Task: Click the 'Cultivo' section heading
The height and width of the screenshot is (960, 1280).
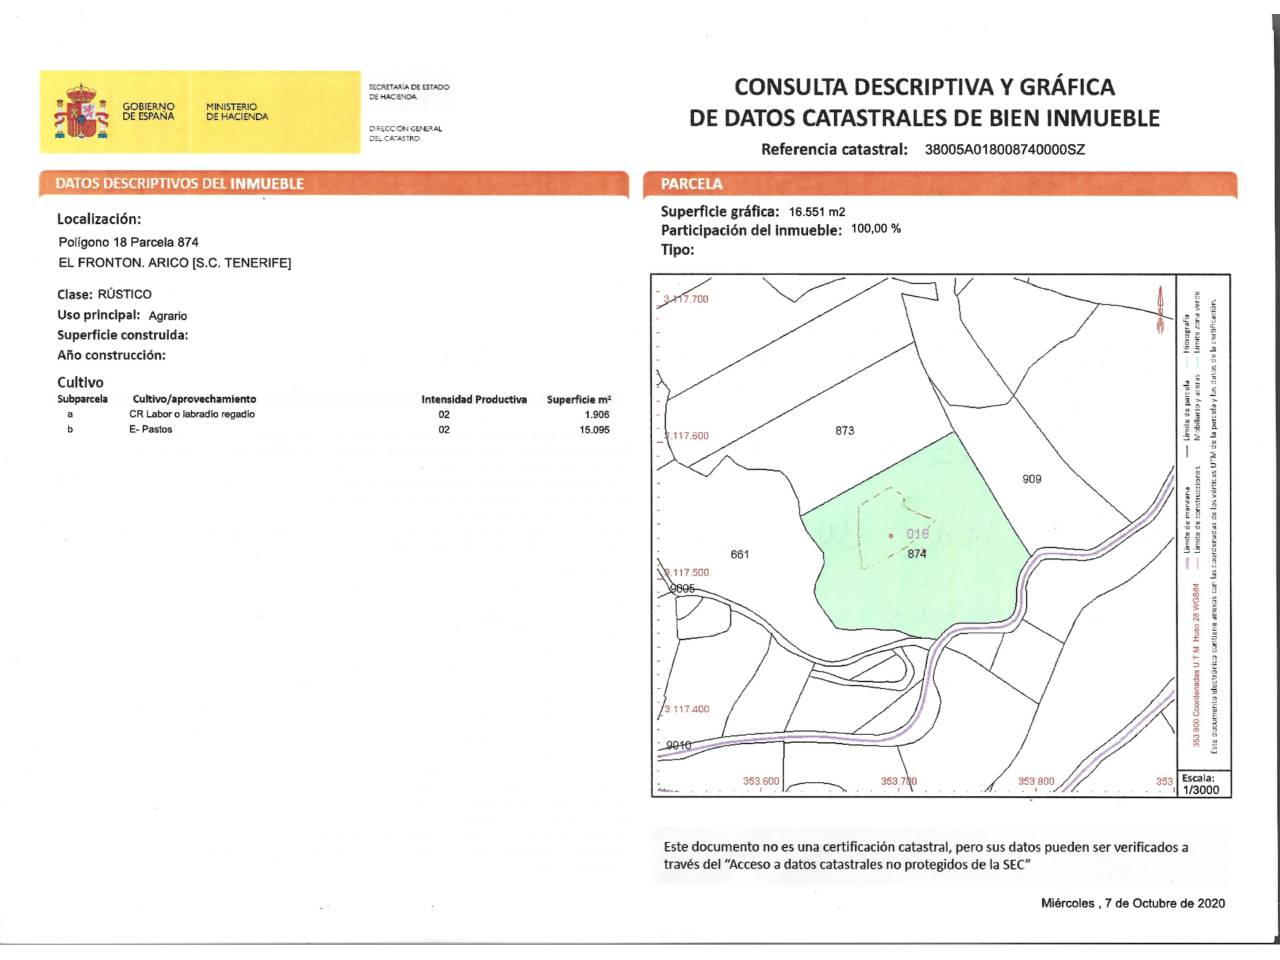Action: pos(80,382)
